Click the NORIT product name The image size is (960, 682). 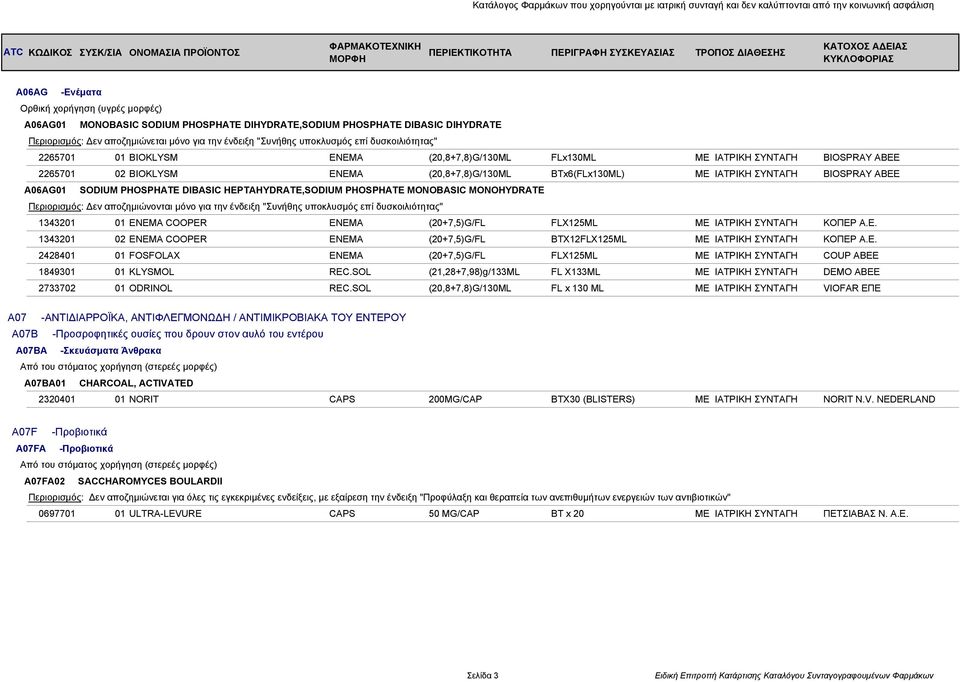pos(143,400)
